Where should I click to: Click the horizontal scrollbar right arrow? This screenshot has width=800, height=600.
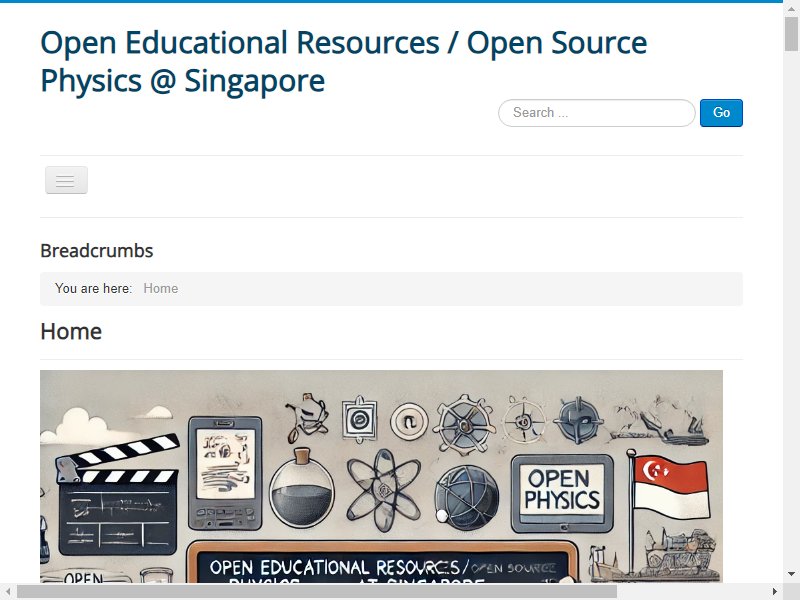[x=775, y=592]
